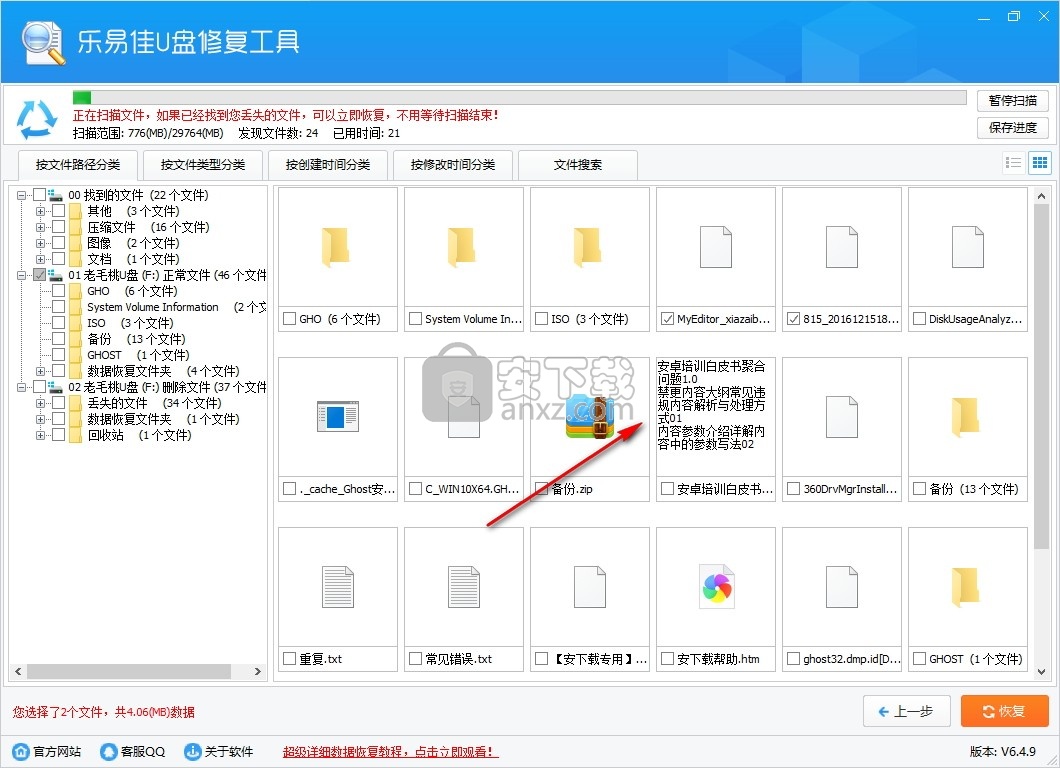The image size is (1060, 768).
Task: Expand the 图像 (2 个文件) node
Action: [x=41, y=243]
